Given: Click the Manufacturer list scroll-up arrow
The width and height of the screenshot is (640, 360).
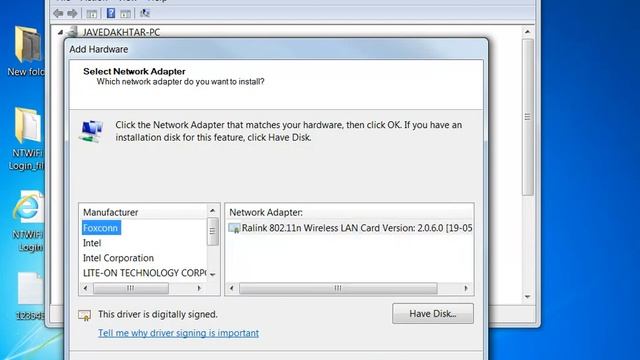Looking at the screenshot, I should (x=212, y=211).
